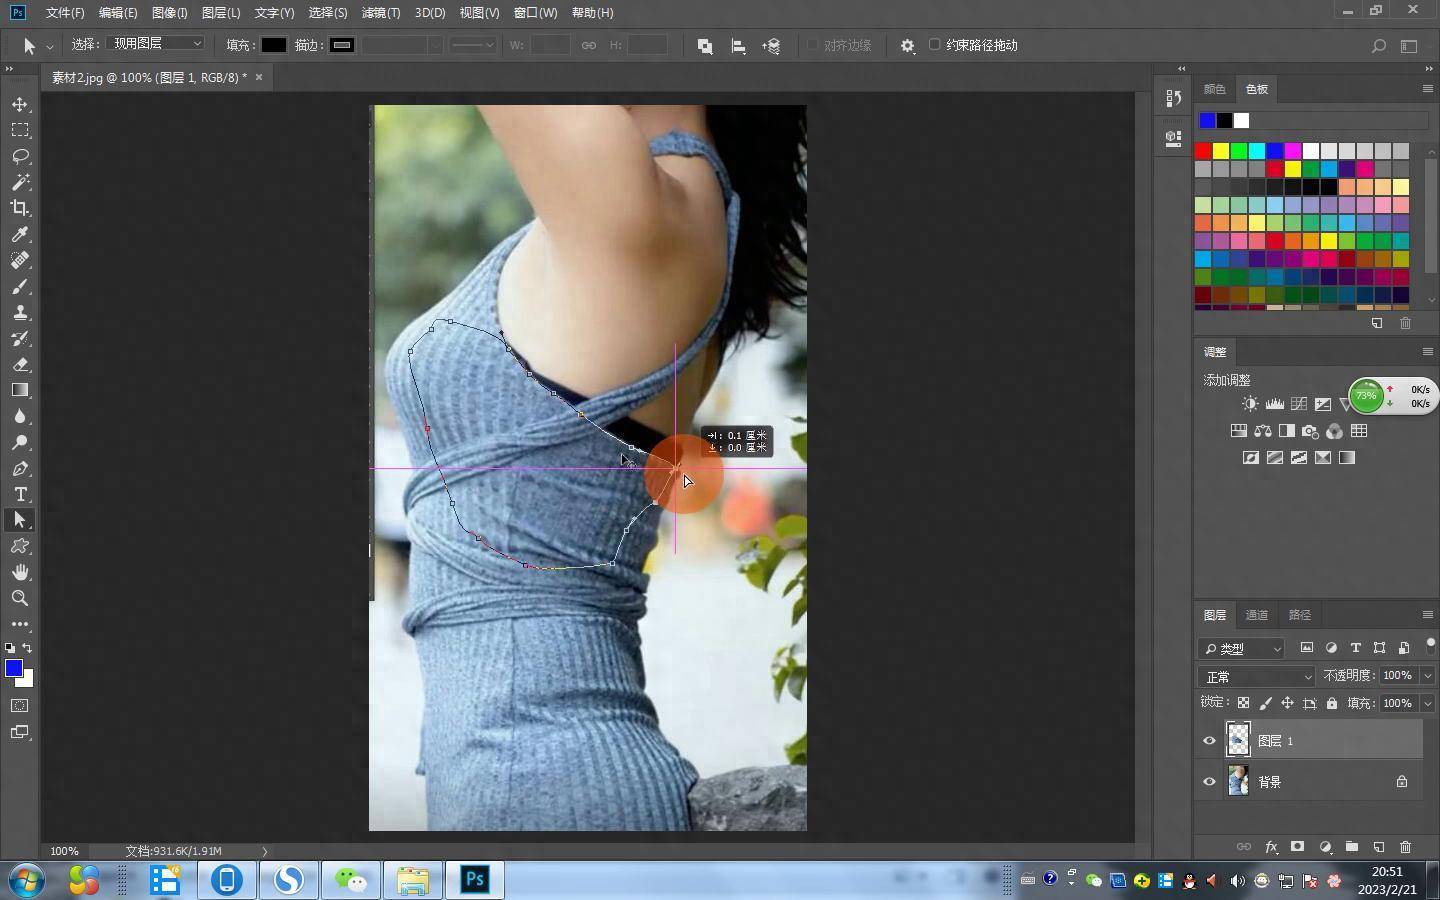
Task: Hide the 图层 1 layer visibility
Action: point(1209,741)
